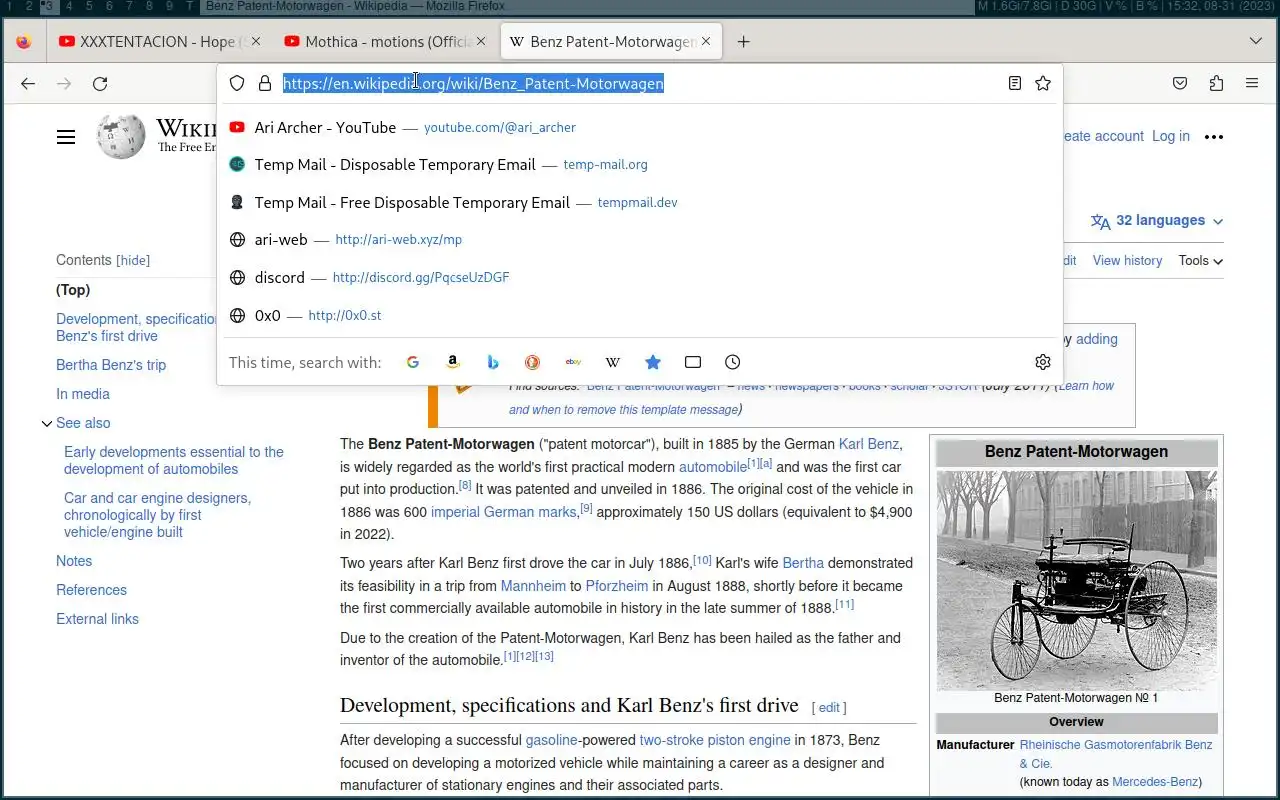The width and height of the screenshot is (1280, 800).
Task: Select the tempmail.dev suggestion
Action: click(640, 202)
